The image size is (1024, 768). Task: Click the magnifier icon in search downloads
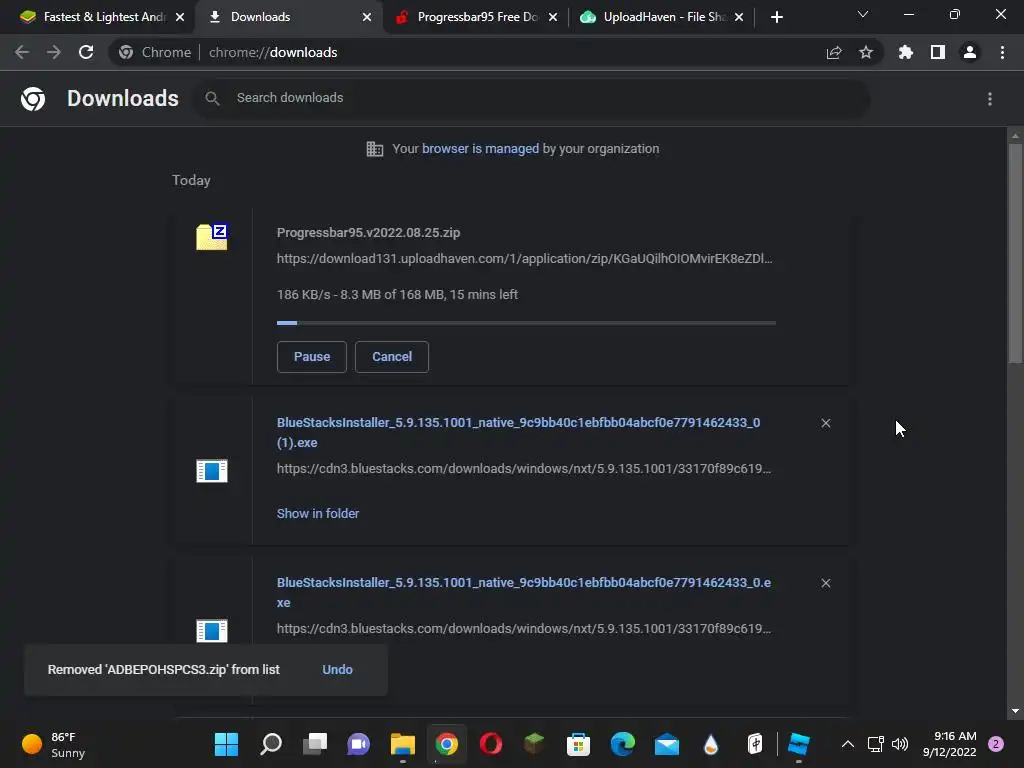[x=212, y=99]
